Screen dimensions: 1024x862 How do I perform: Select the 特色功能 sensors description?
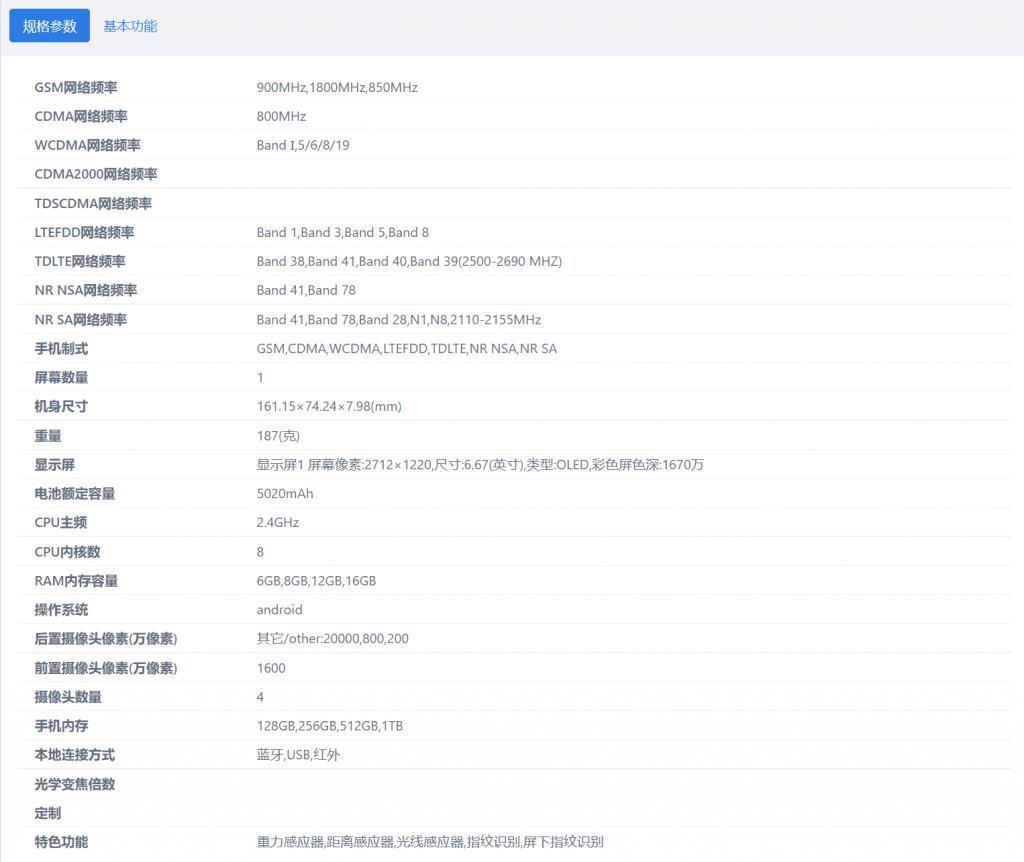click(x=430, y=841)
